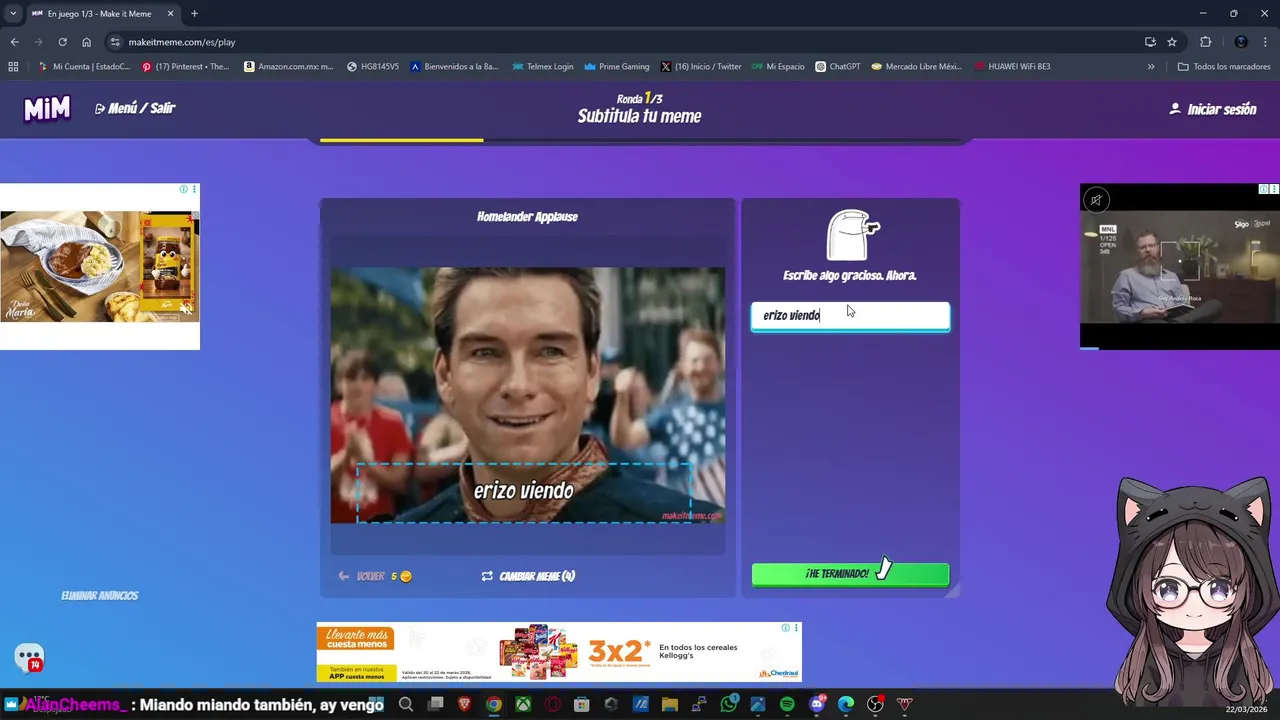1280x720 pixels.
Task: Go back in browser
Action: pos(14,42)
